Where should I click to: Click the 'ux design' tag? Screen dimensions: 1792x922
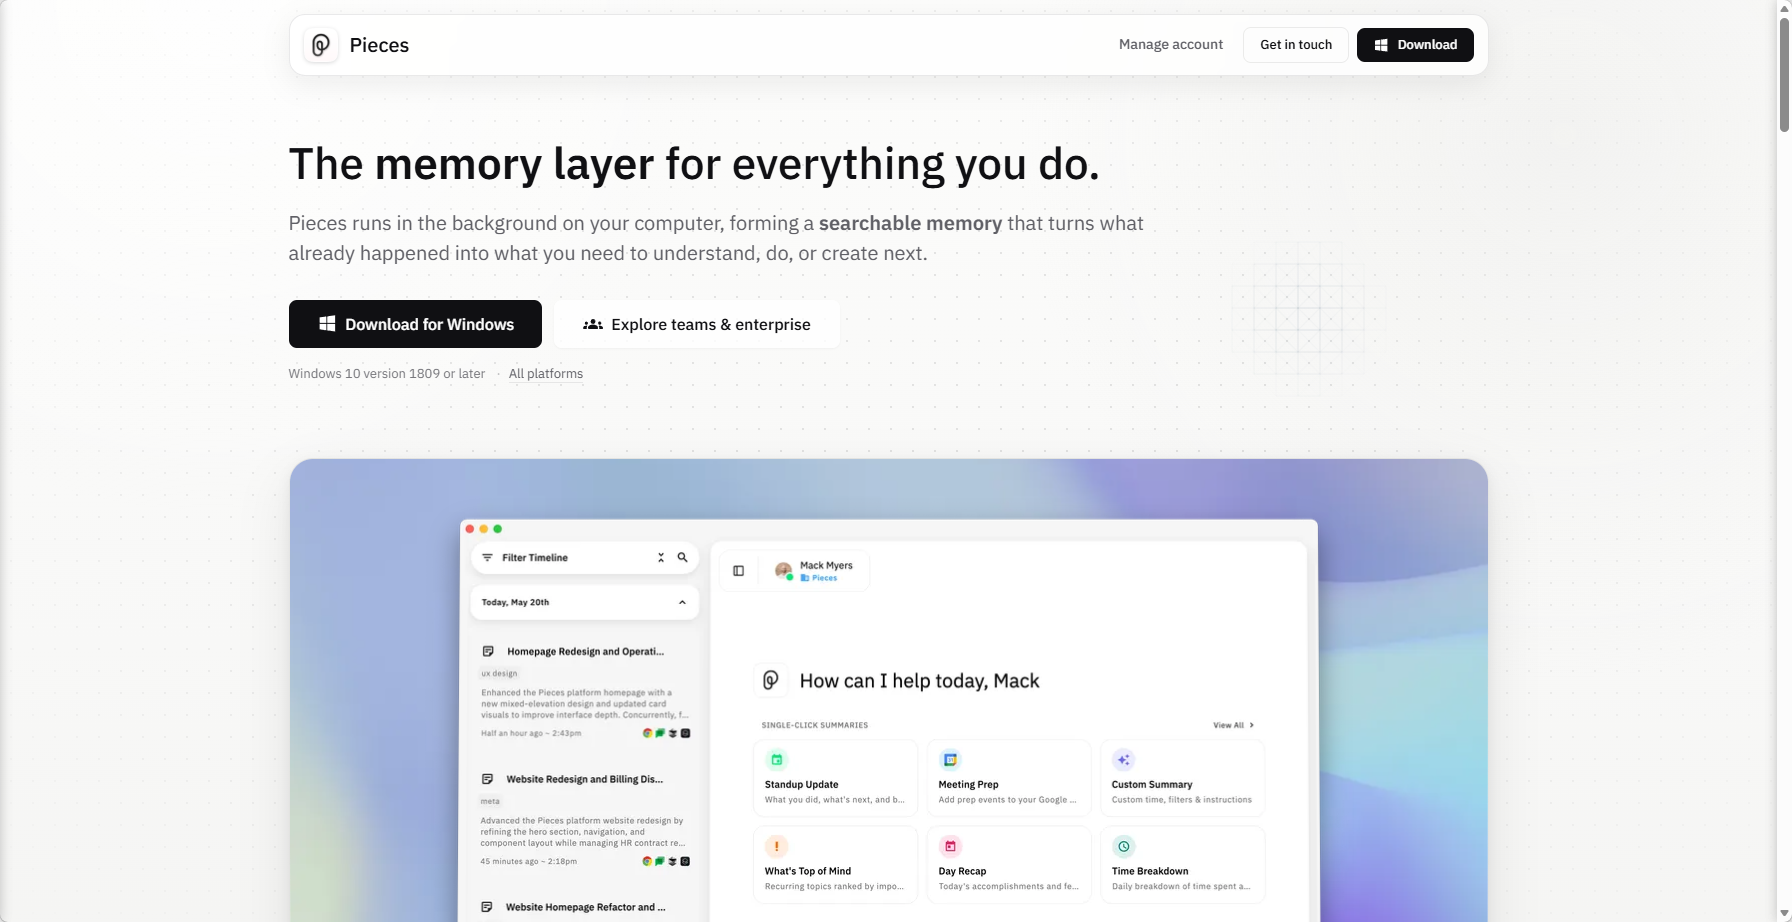tap(499, 674)
